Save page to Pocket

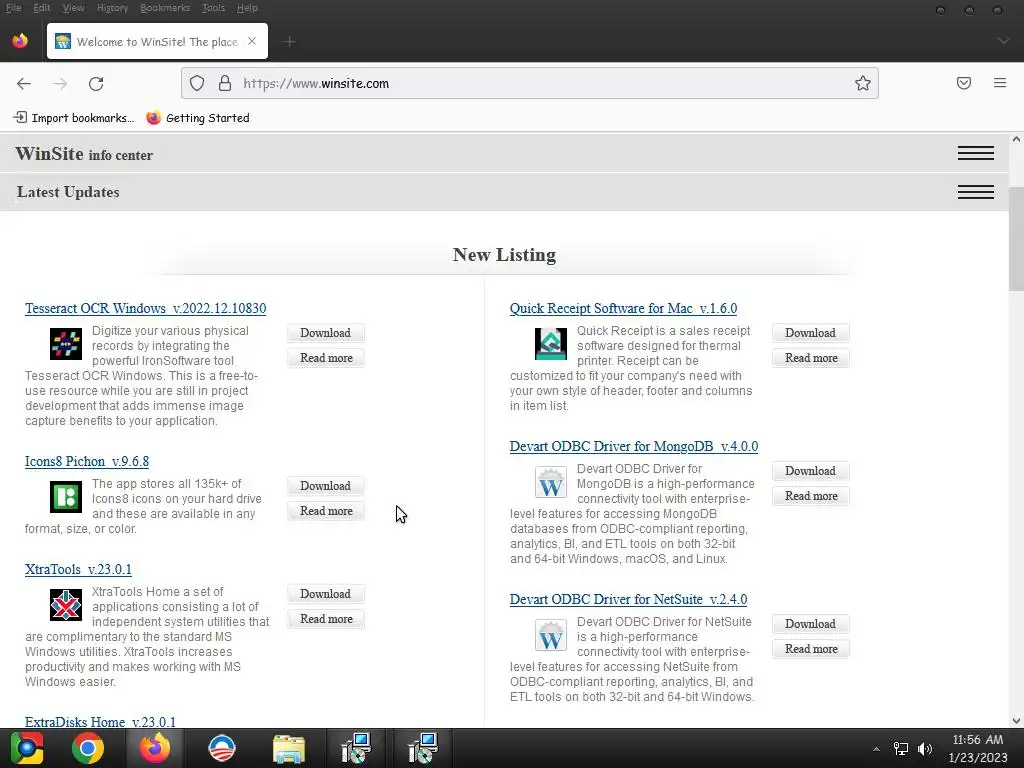964,83
